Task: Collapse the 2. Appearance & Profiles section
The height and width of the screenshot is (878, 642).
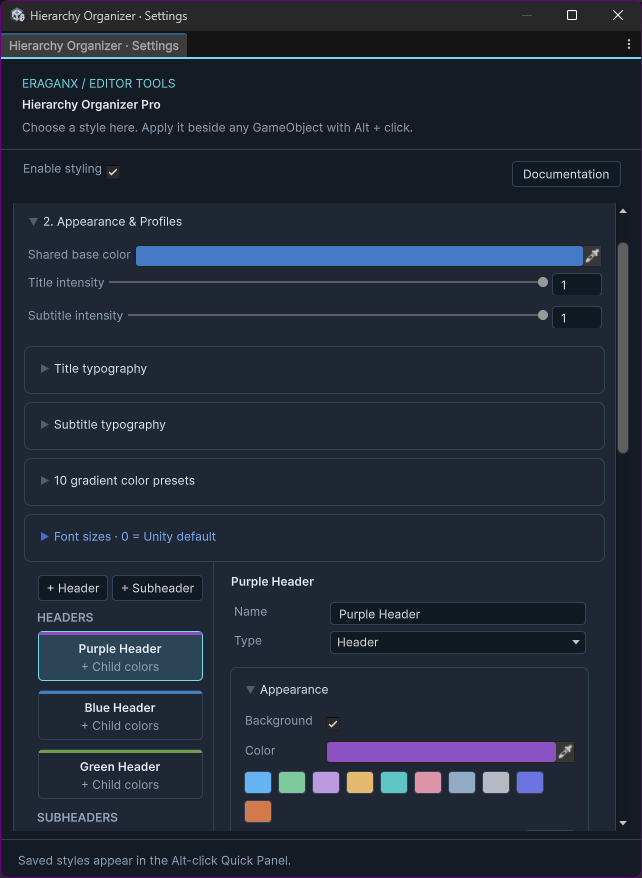Action: [34, 222]
